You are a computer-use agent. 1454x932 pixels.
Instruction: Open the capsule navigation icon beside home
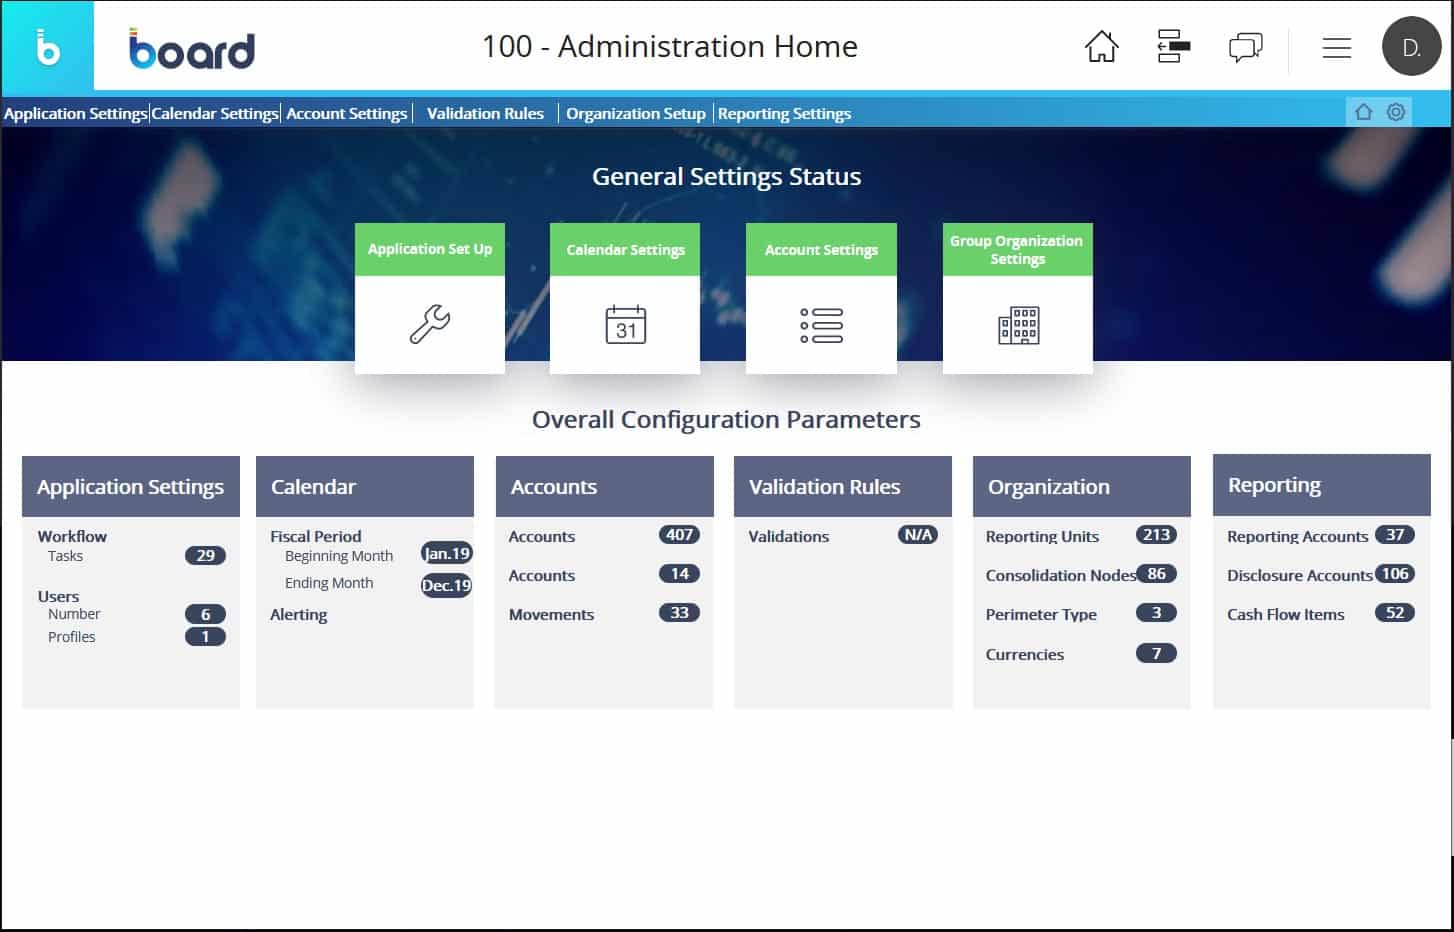pyautogui.click(x=1172, y=46)
